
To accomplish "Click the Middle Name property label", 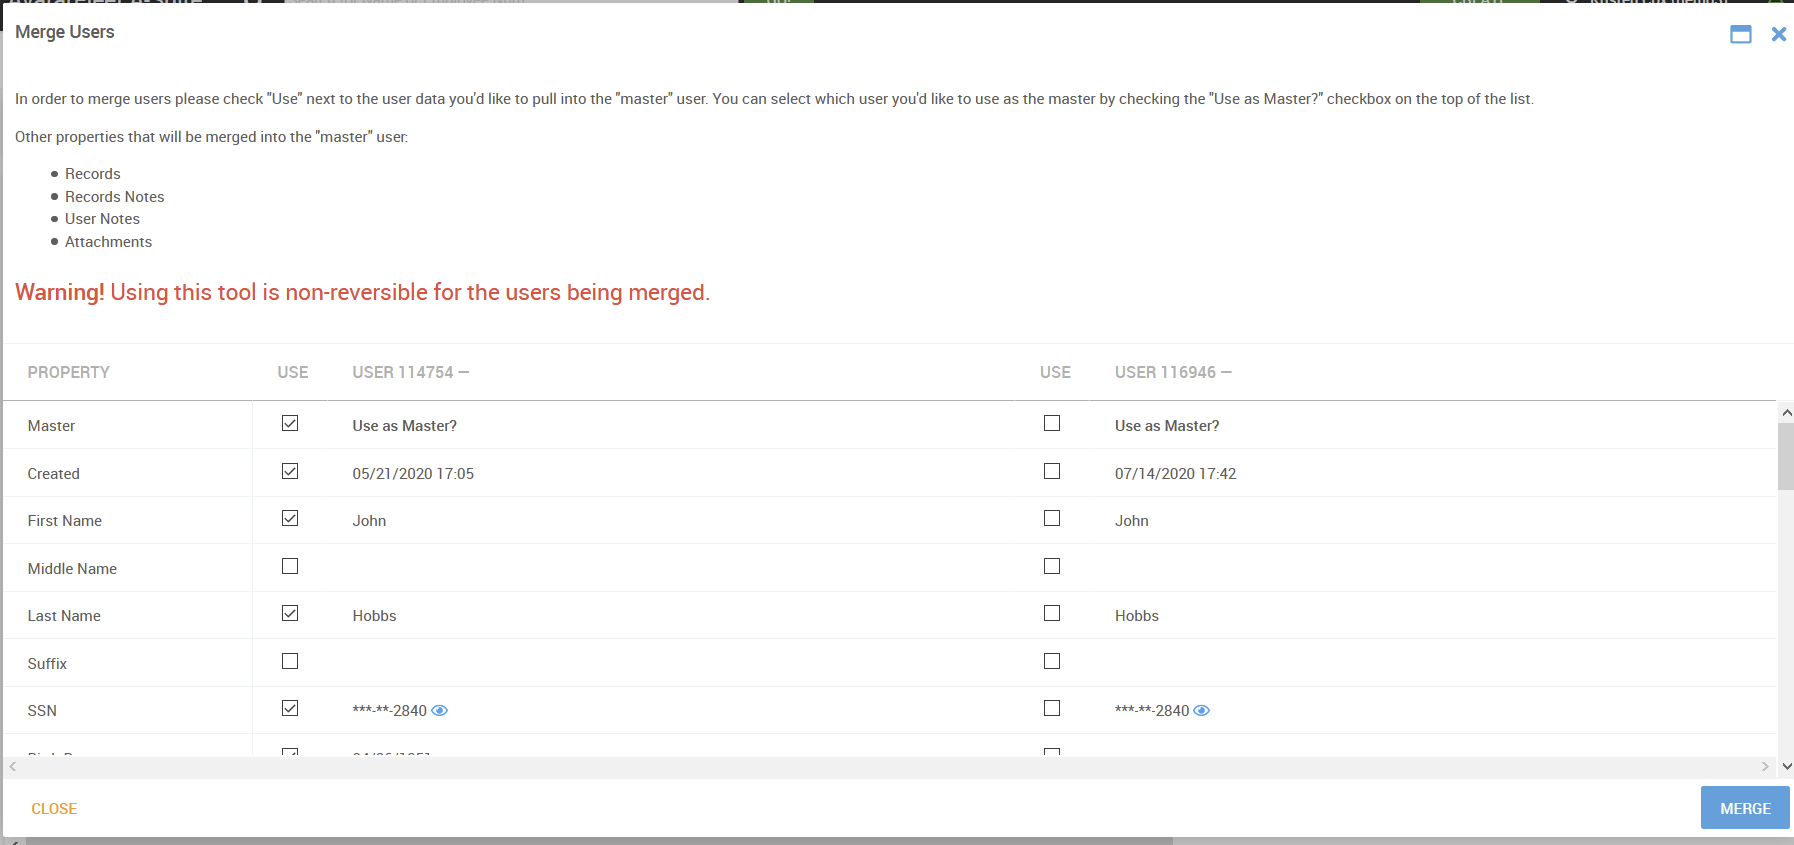I will coord(72,569).
